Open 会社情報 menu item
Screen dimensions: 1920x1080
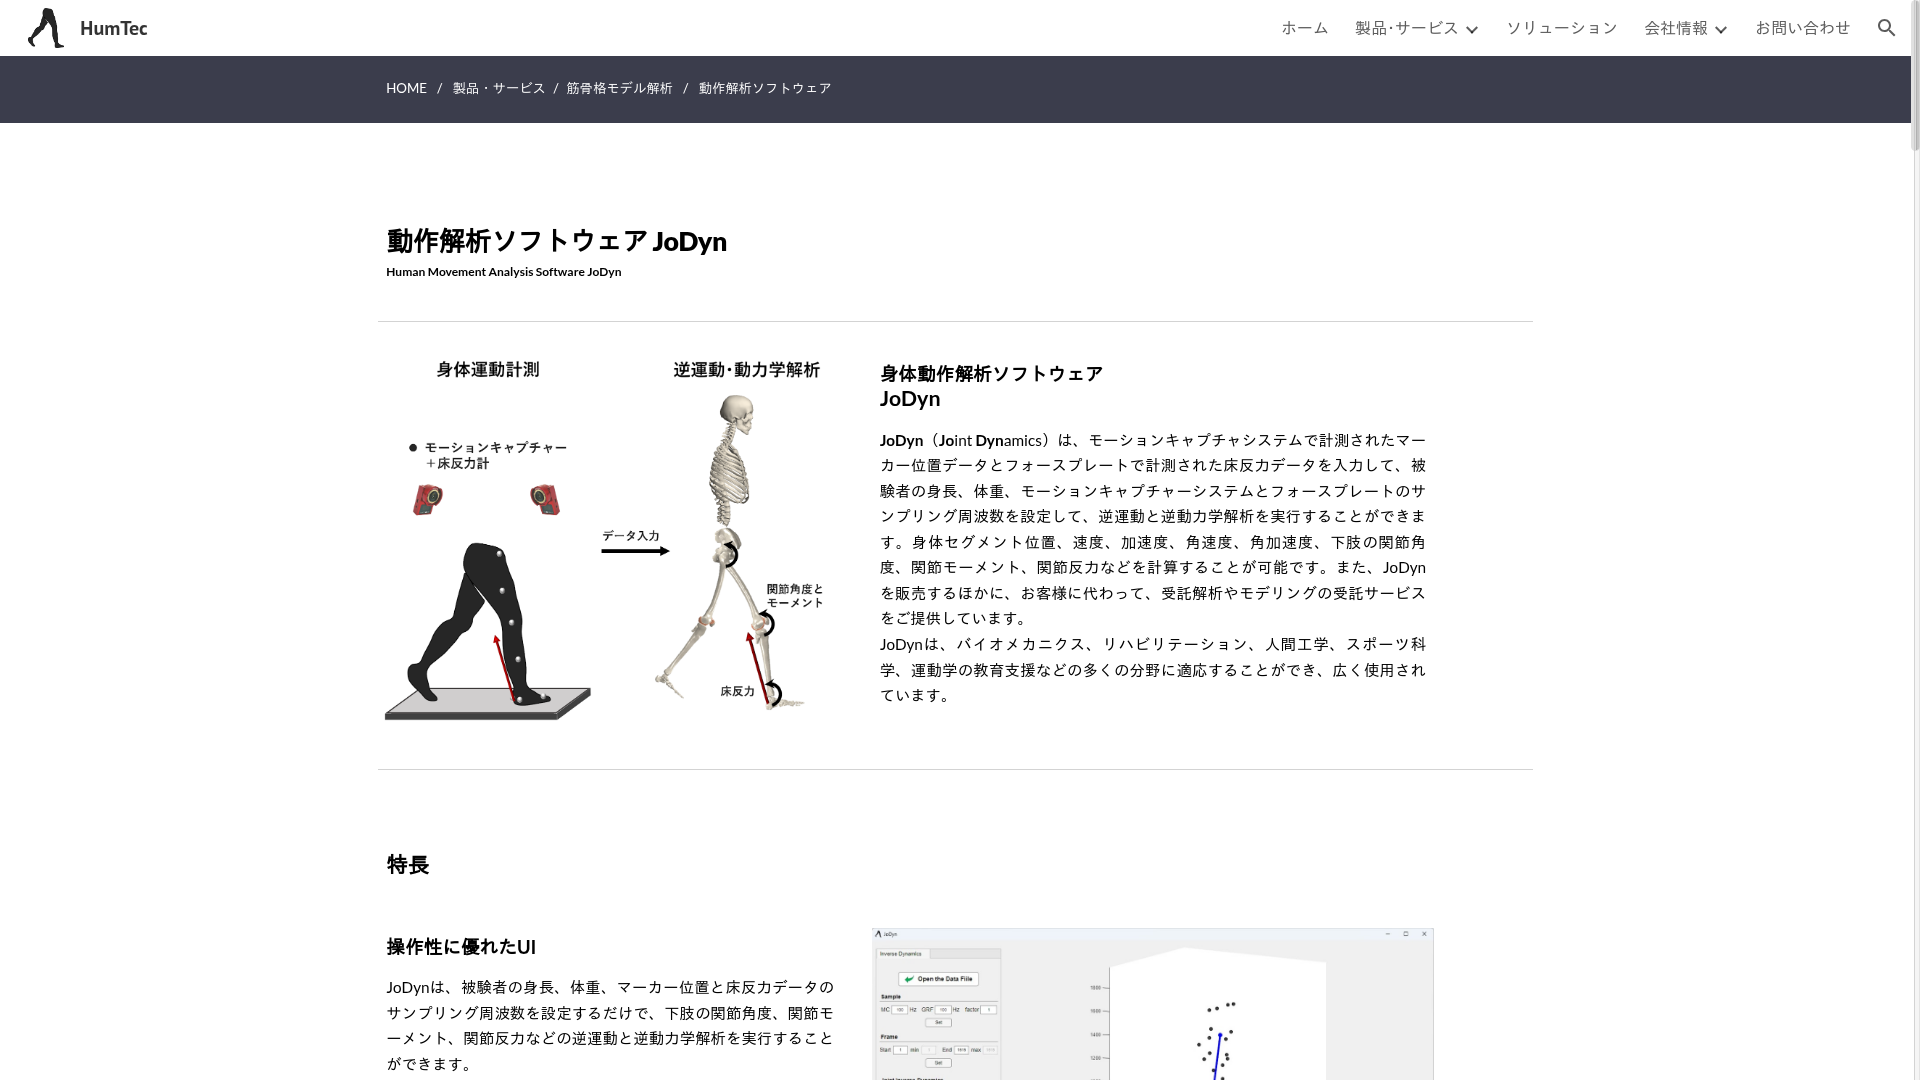tap(1676, 28)
